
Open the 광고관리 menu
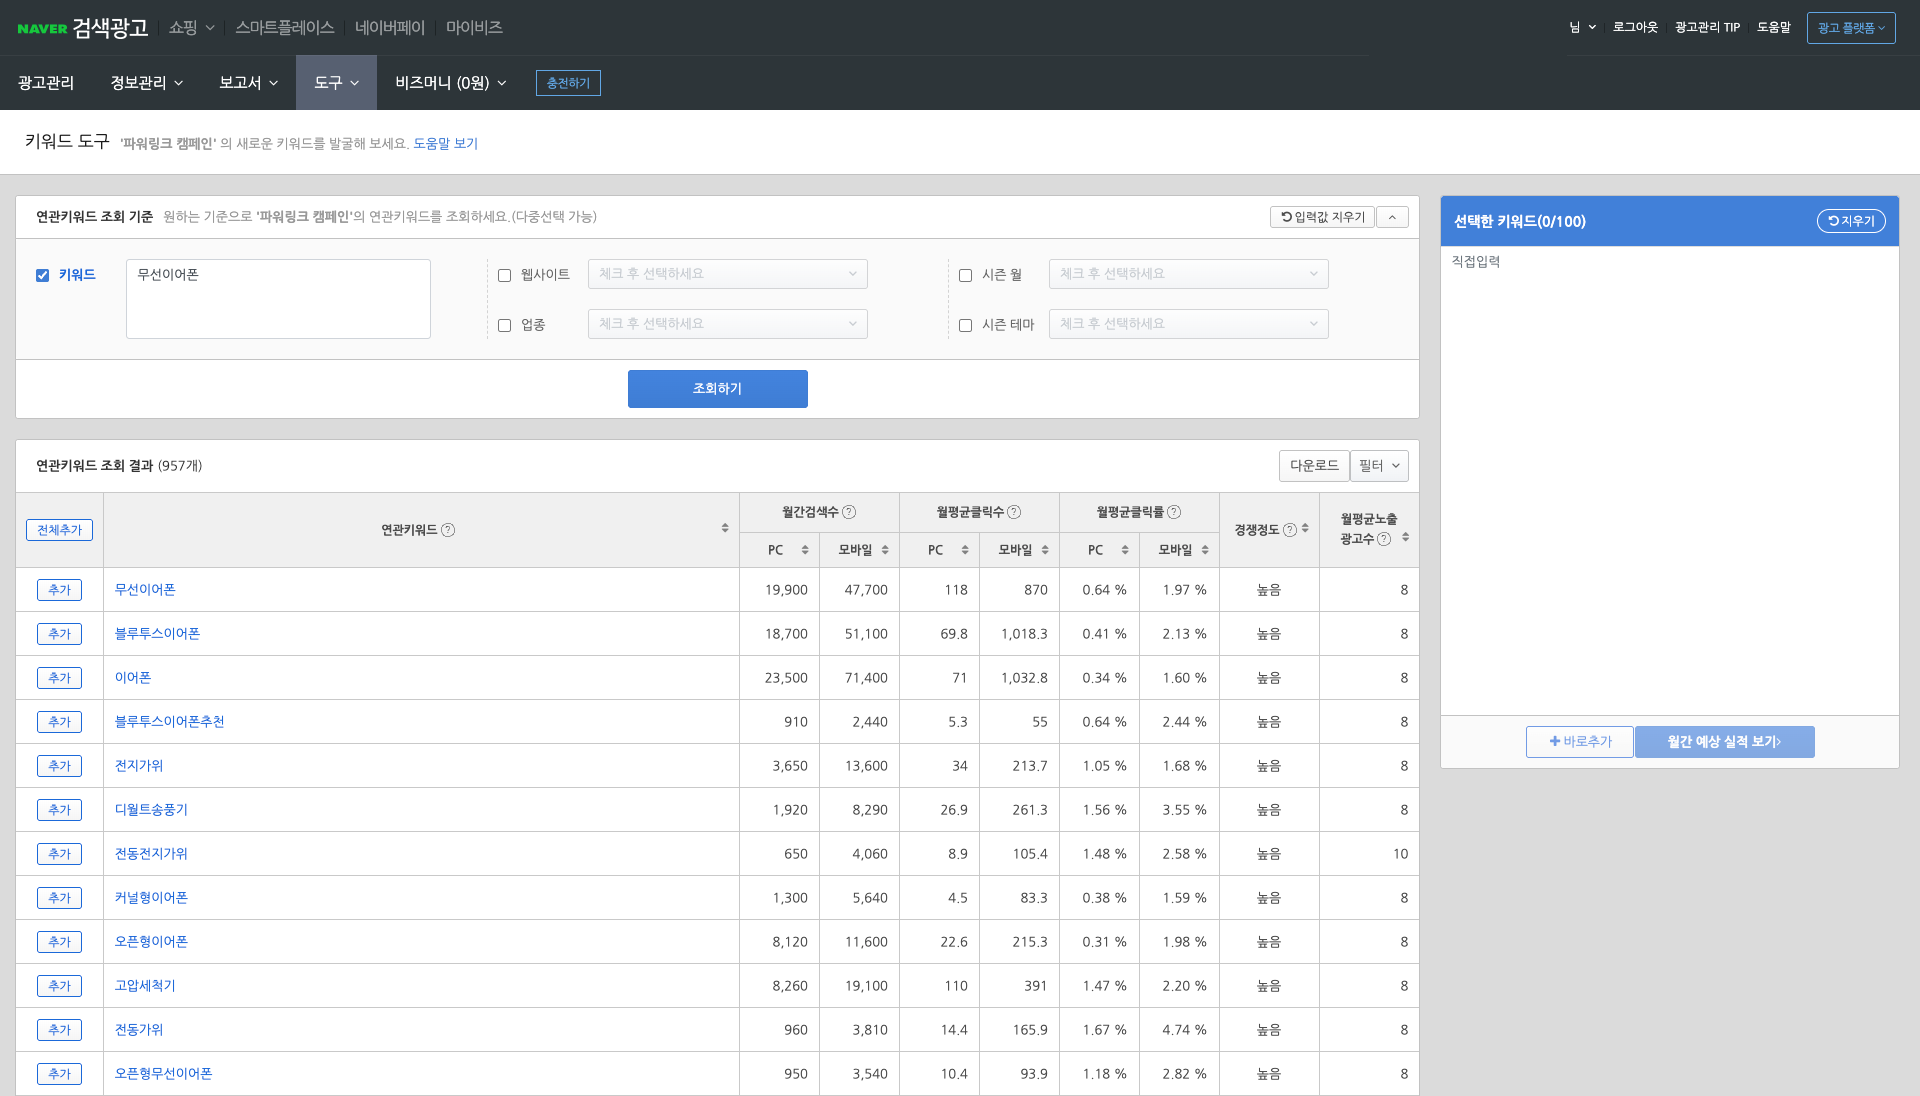pos(46,83)
